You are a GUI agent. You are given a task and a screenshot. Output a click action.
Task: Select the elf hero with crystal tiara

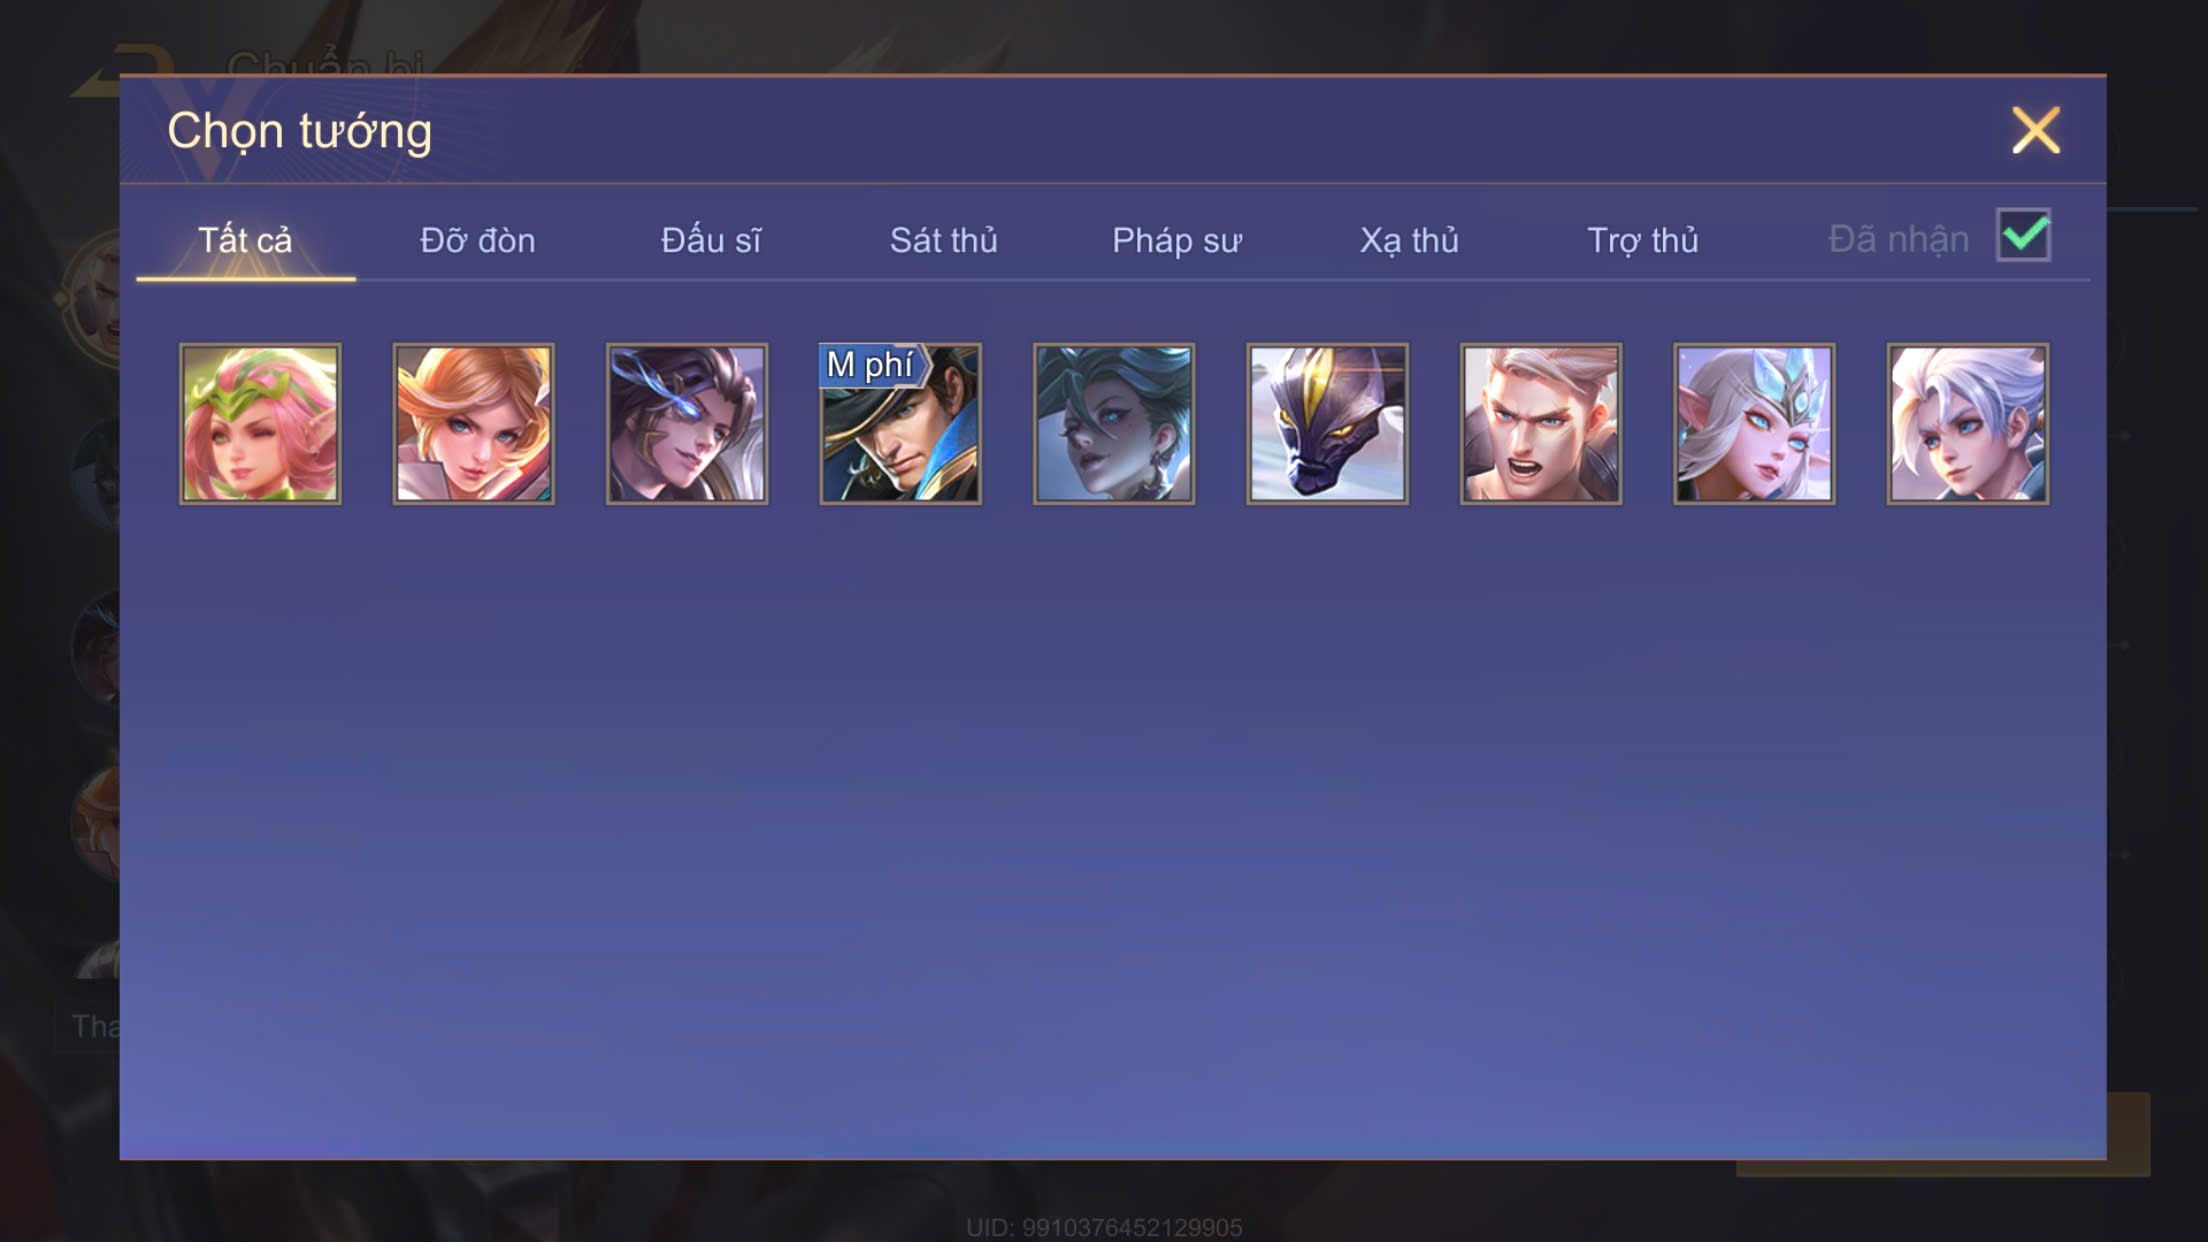[1754, 424]
